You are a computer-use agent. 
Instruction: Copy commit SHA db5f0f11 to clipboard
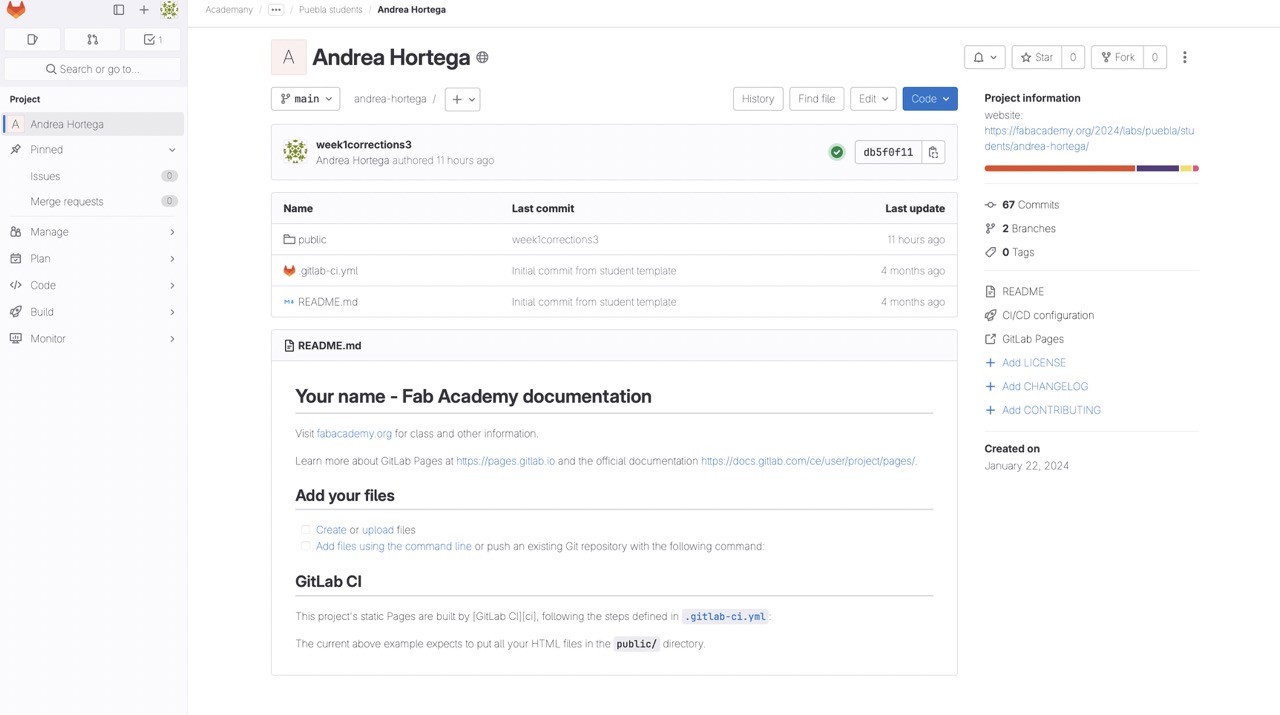tap(933, 152)
